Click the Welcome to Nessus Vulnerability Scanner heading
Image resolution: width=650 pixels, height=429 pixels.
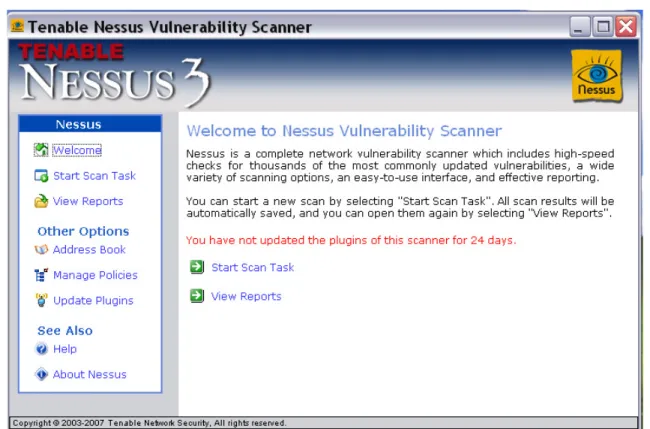344,131
